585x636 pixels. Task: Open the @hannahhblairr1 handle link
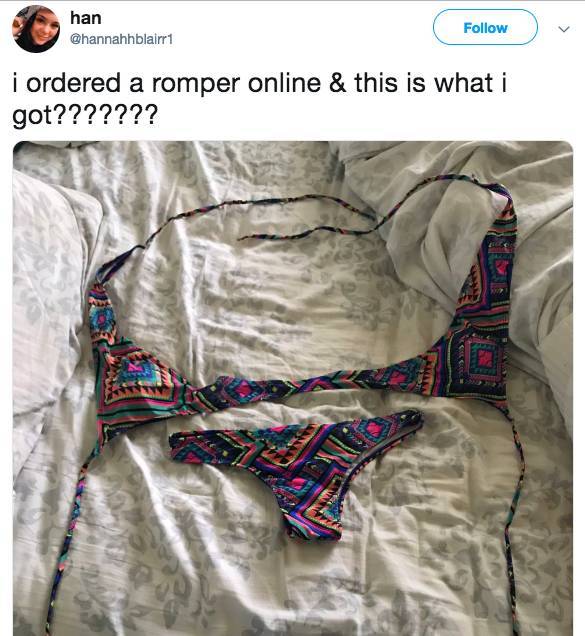(121, 39)
